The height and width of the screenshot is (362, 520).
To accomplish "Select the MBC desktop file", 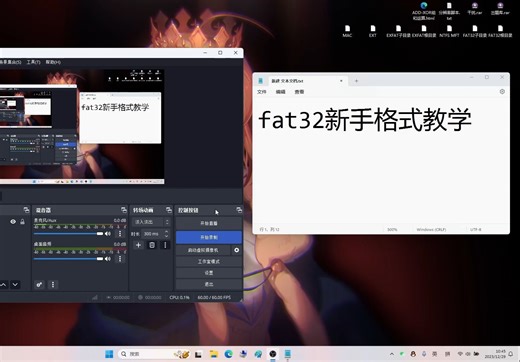I will coord(347,31).
